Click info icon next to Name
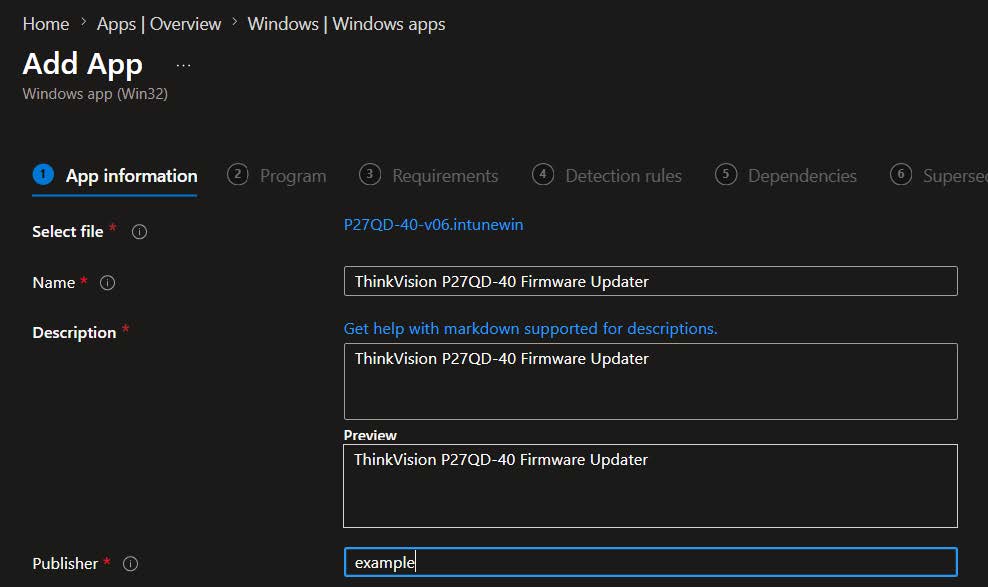988x587 pixels. click(x=108, y=283)
